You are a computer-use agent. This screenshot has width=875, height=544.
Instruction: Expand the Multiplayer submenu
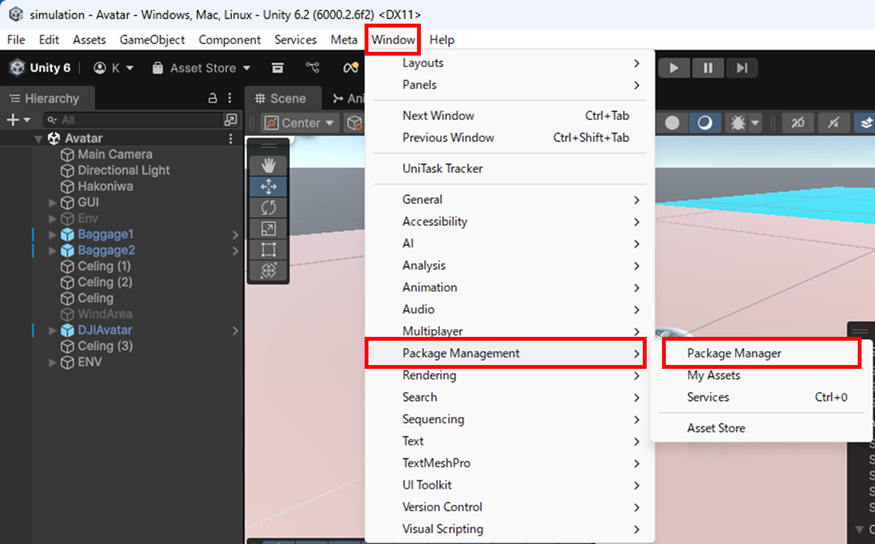509,331
